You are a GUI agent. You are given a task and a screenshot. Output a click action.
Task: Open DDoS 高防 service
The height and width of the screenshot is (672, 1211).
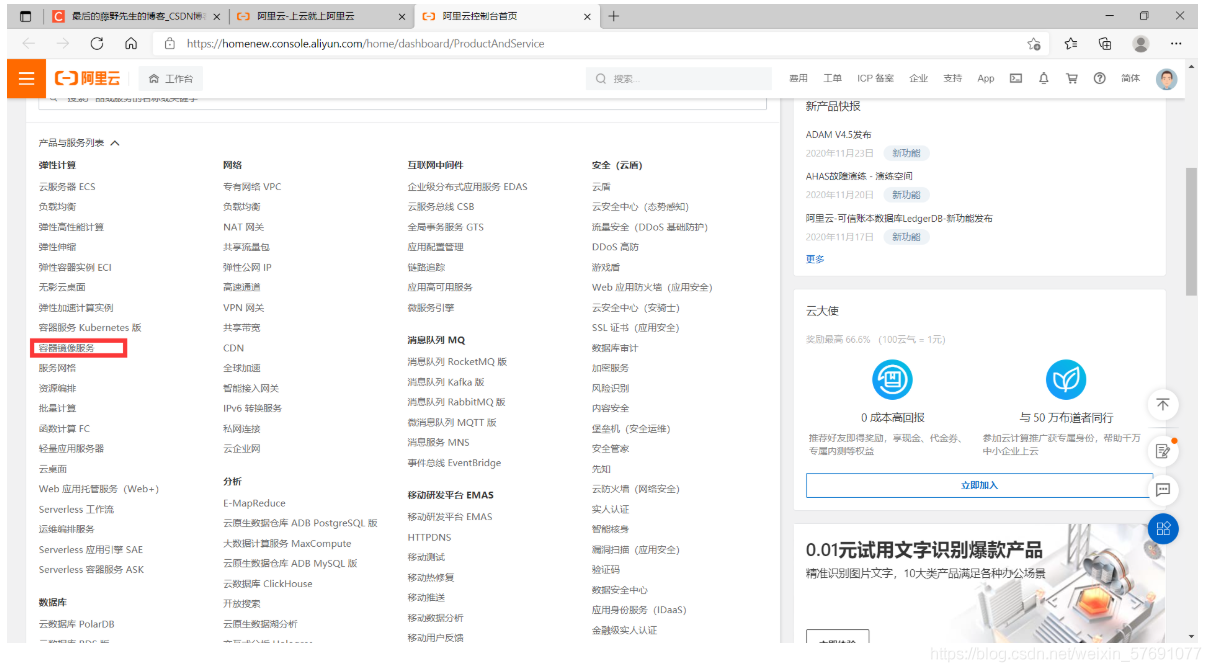pyautogui.click(x=615, y=247)
